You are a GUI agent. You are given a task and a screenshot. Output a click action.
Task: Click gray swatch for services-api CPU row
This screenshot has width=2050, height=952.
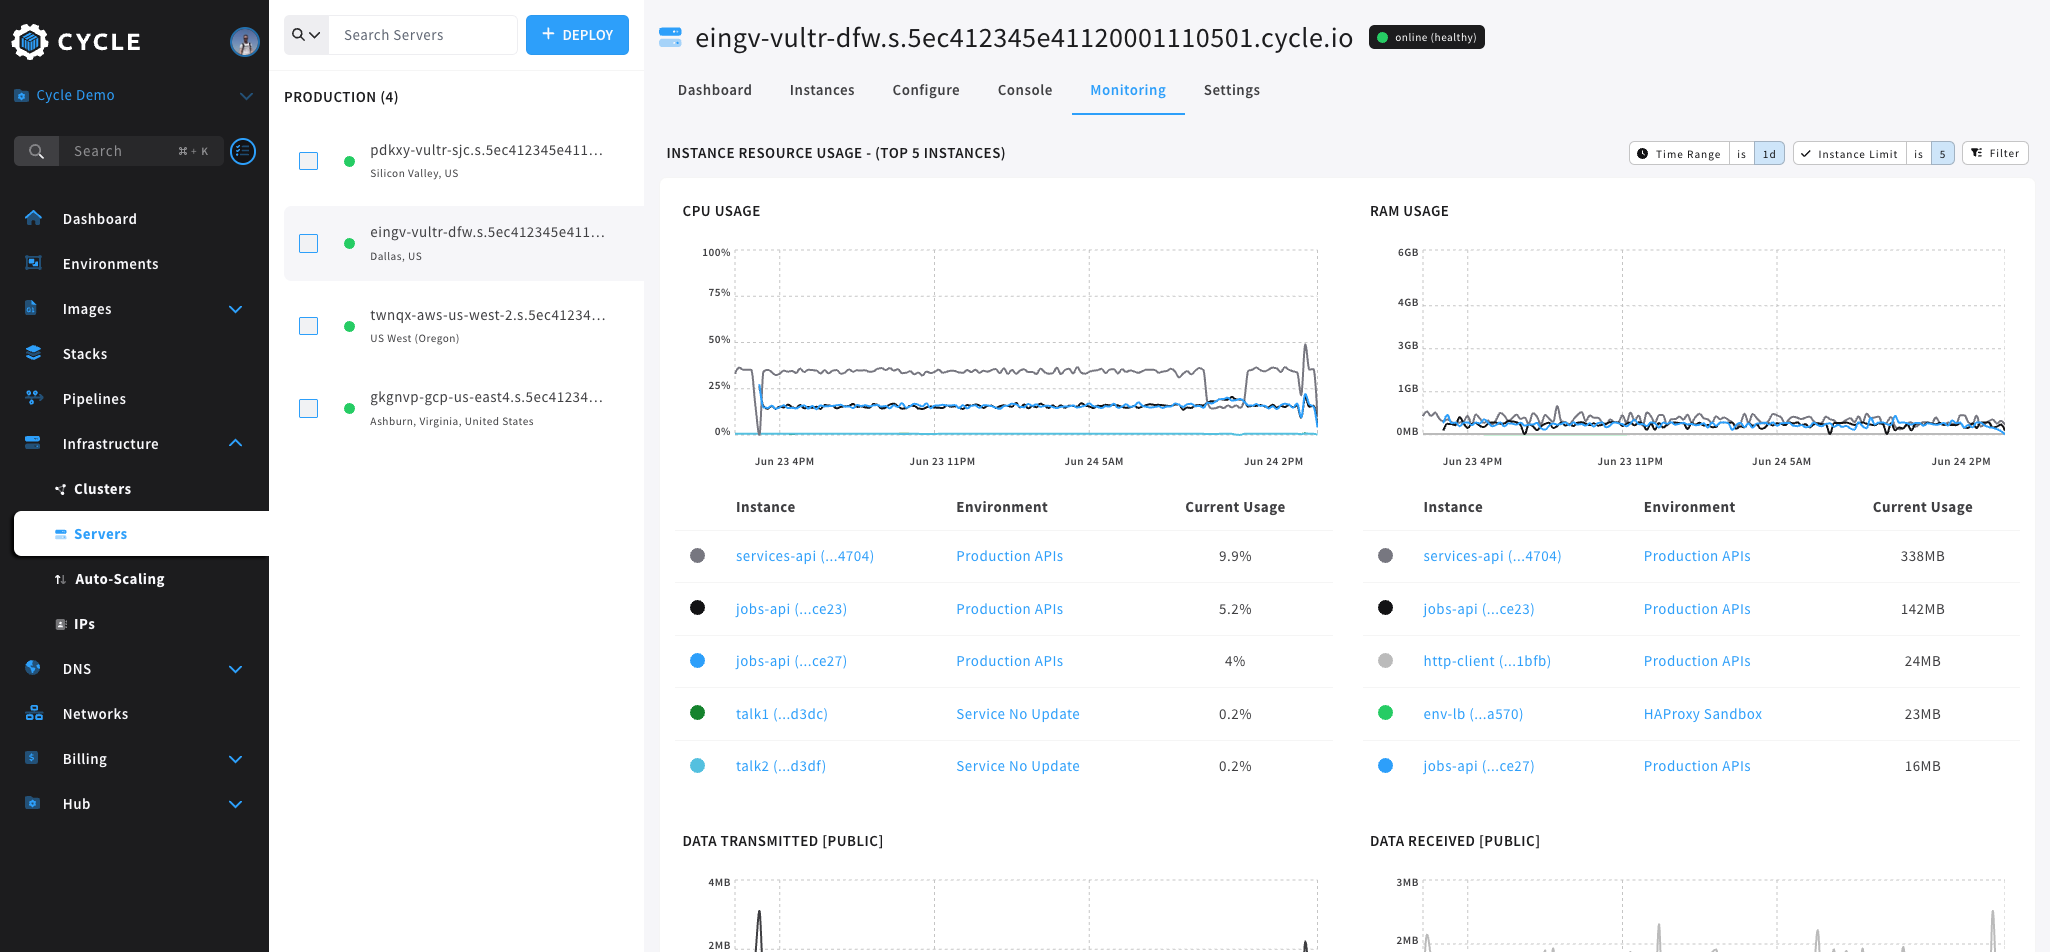pos(698,556)
